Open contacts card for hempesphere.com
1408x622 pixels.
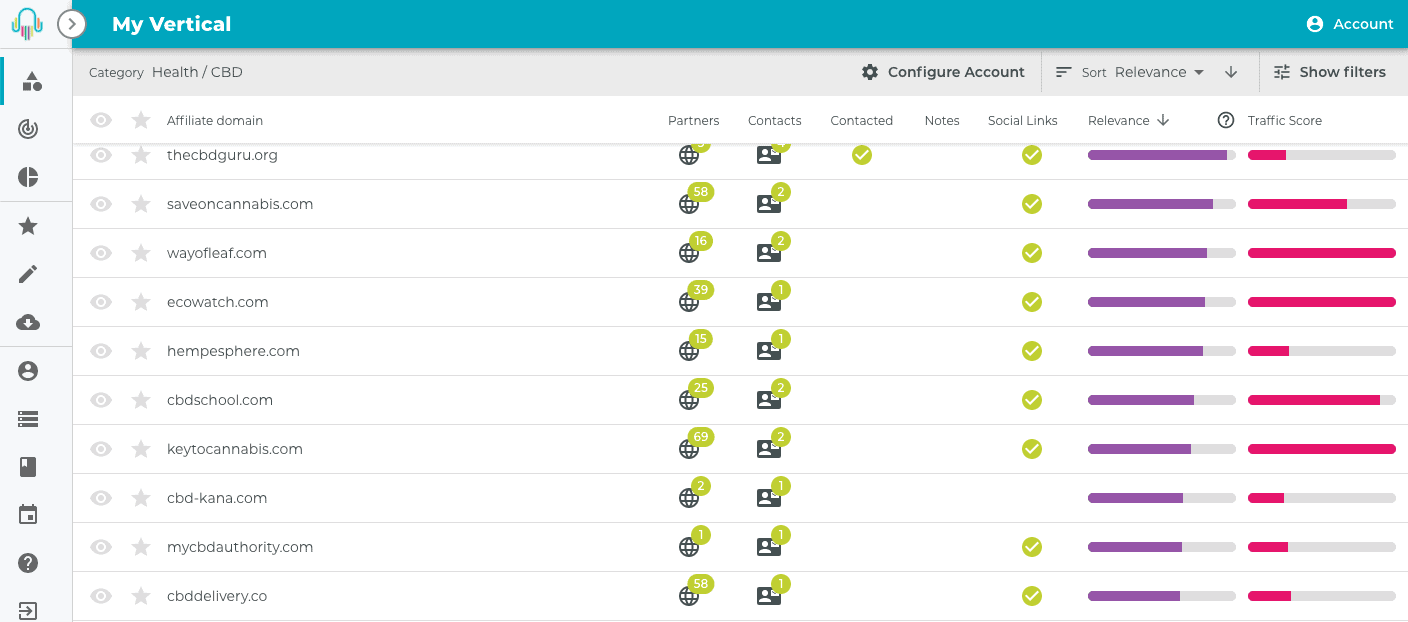click(x=769, y=351)
